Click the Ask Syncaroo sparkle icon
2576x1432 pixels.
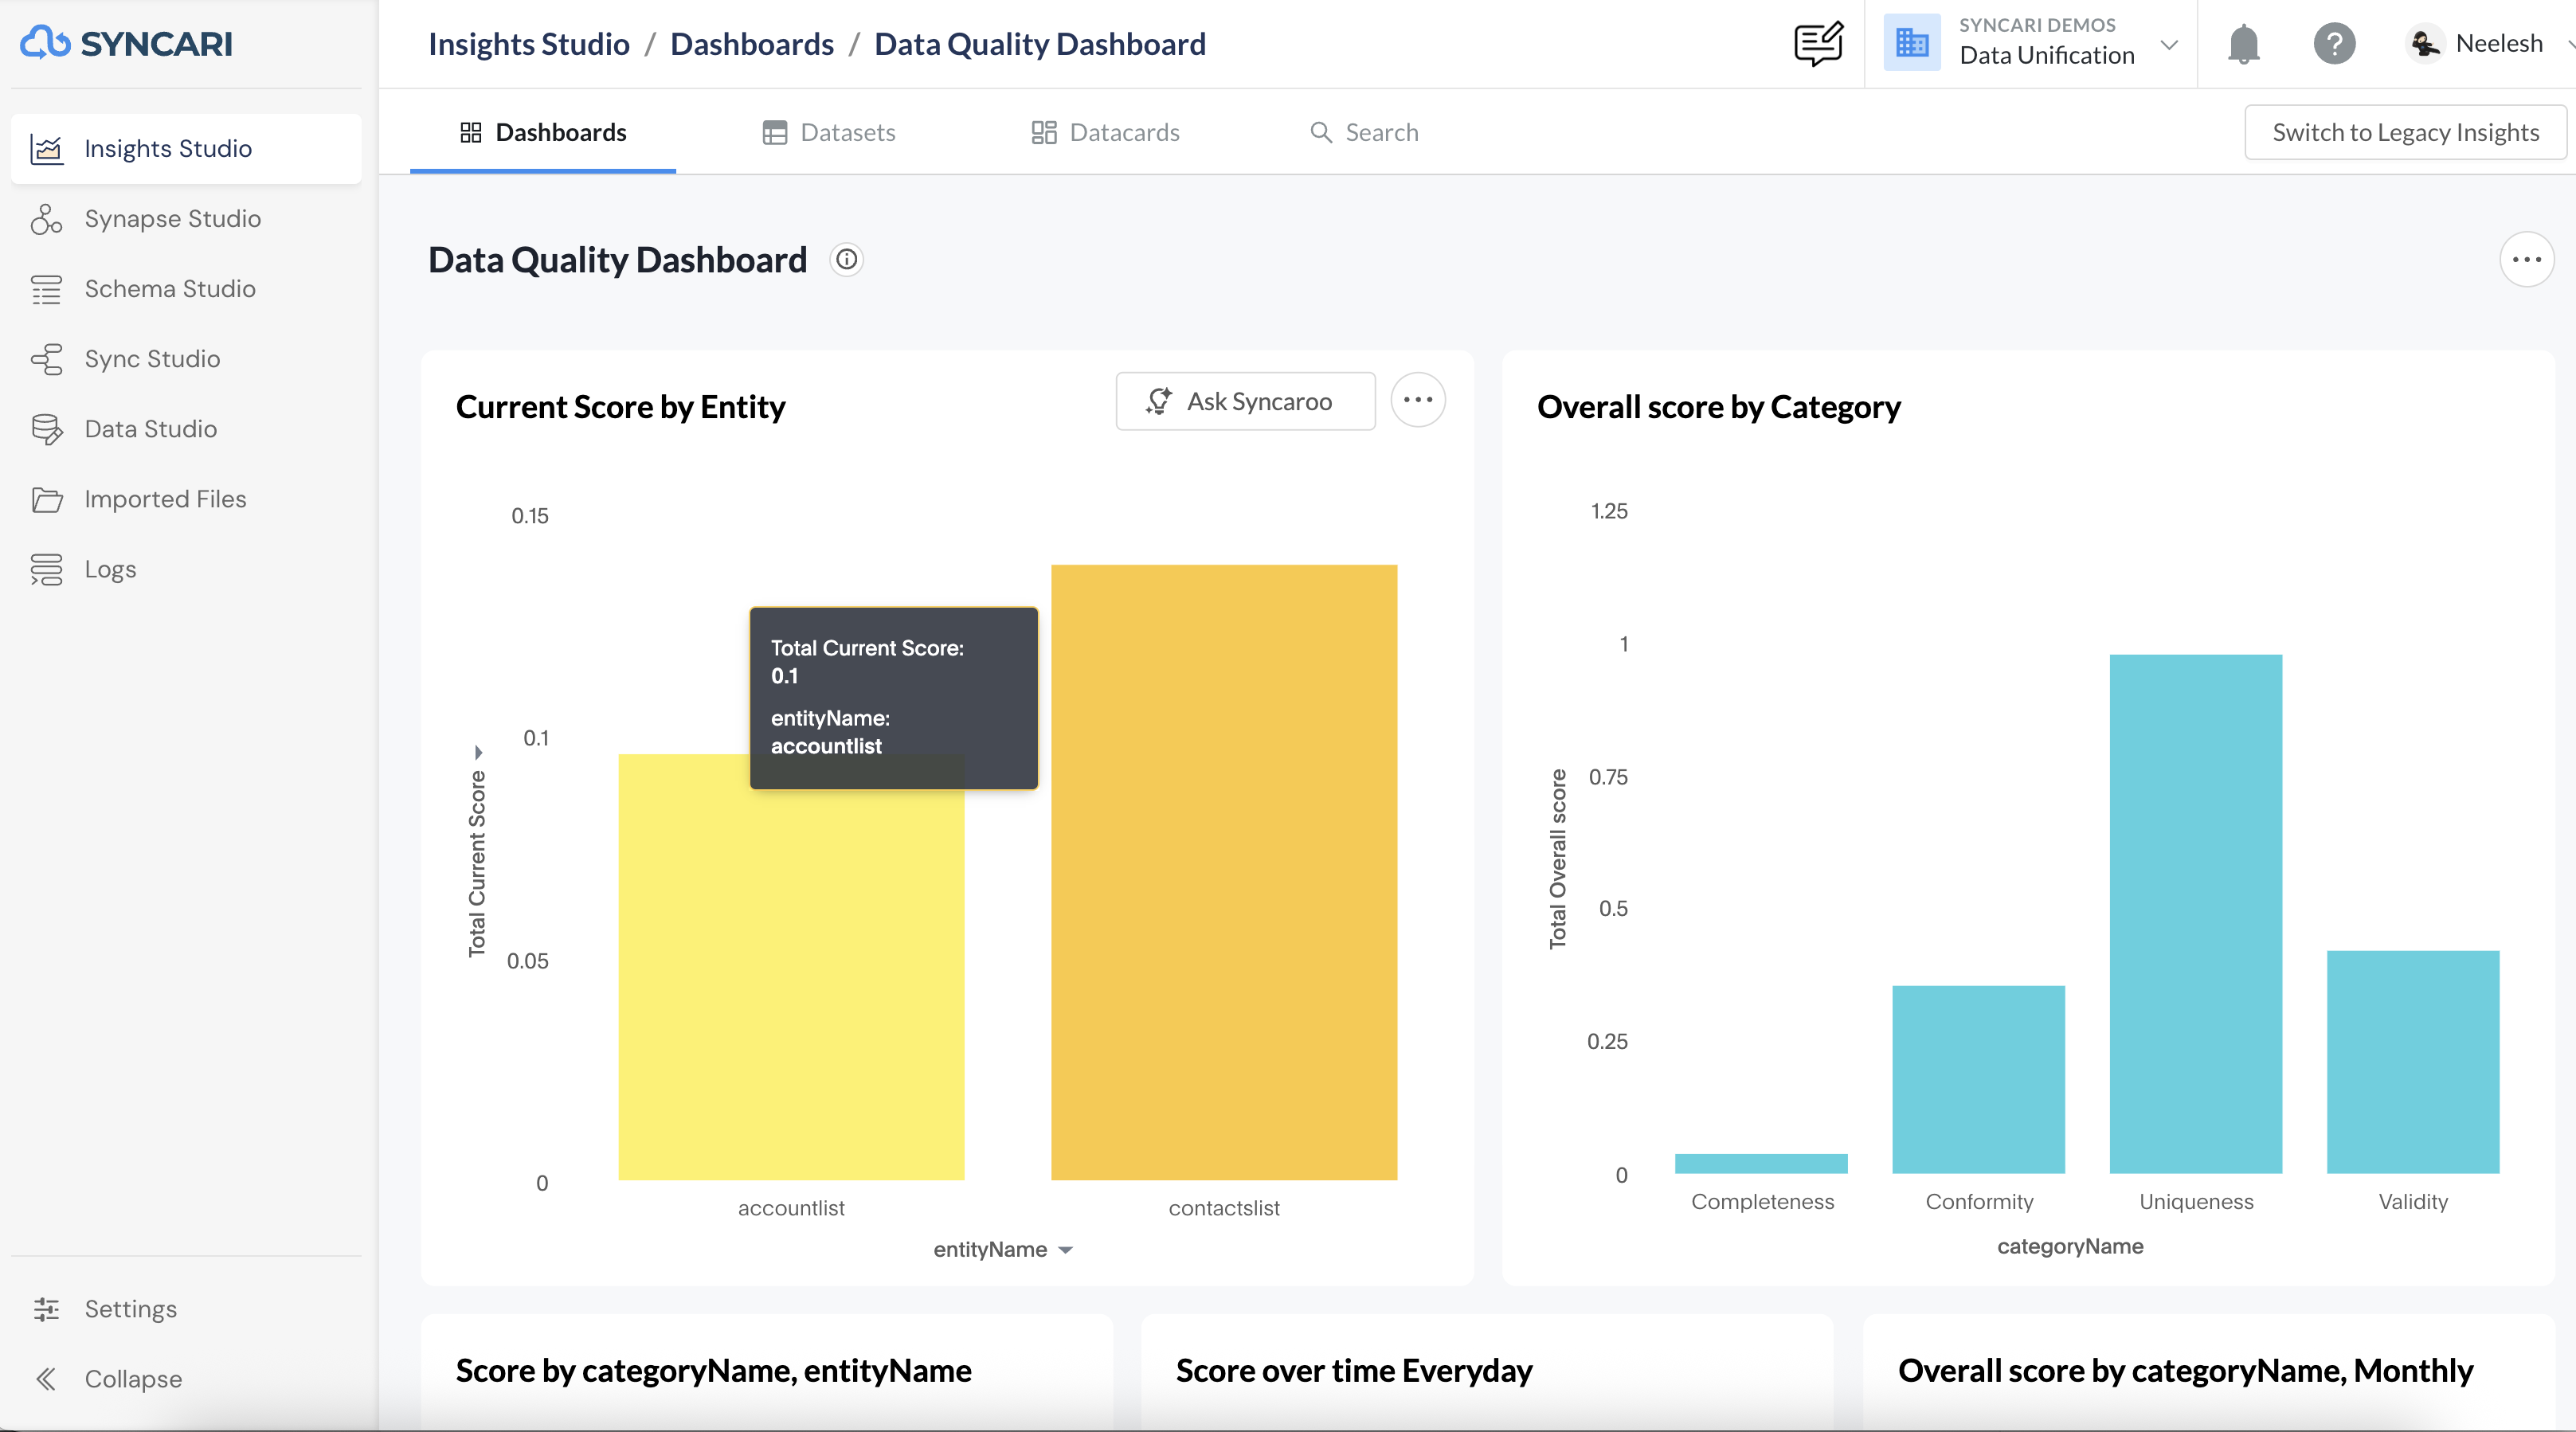point(1159,401)
